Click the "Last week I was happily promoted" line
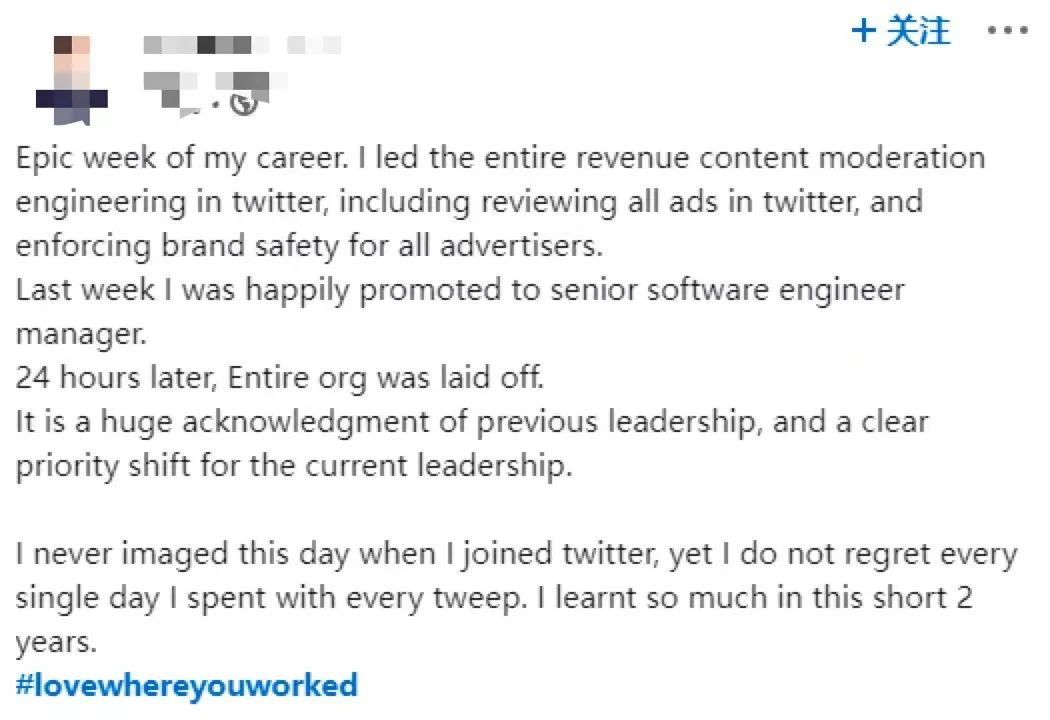Image resolution: width=1050 pixels, height=720 pixels. coord(459,290)
